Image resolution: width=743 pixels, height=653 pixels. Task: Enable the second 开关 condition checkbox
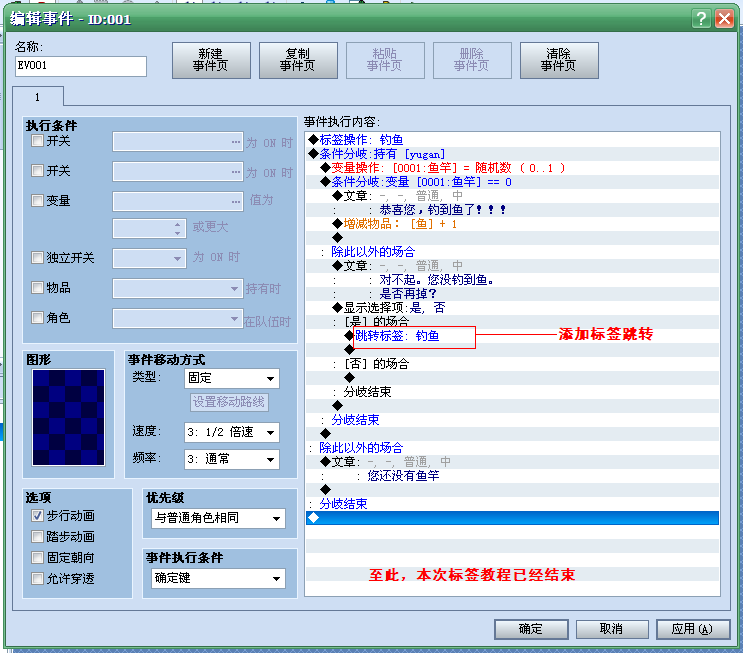(37, 171)
